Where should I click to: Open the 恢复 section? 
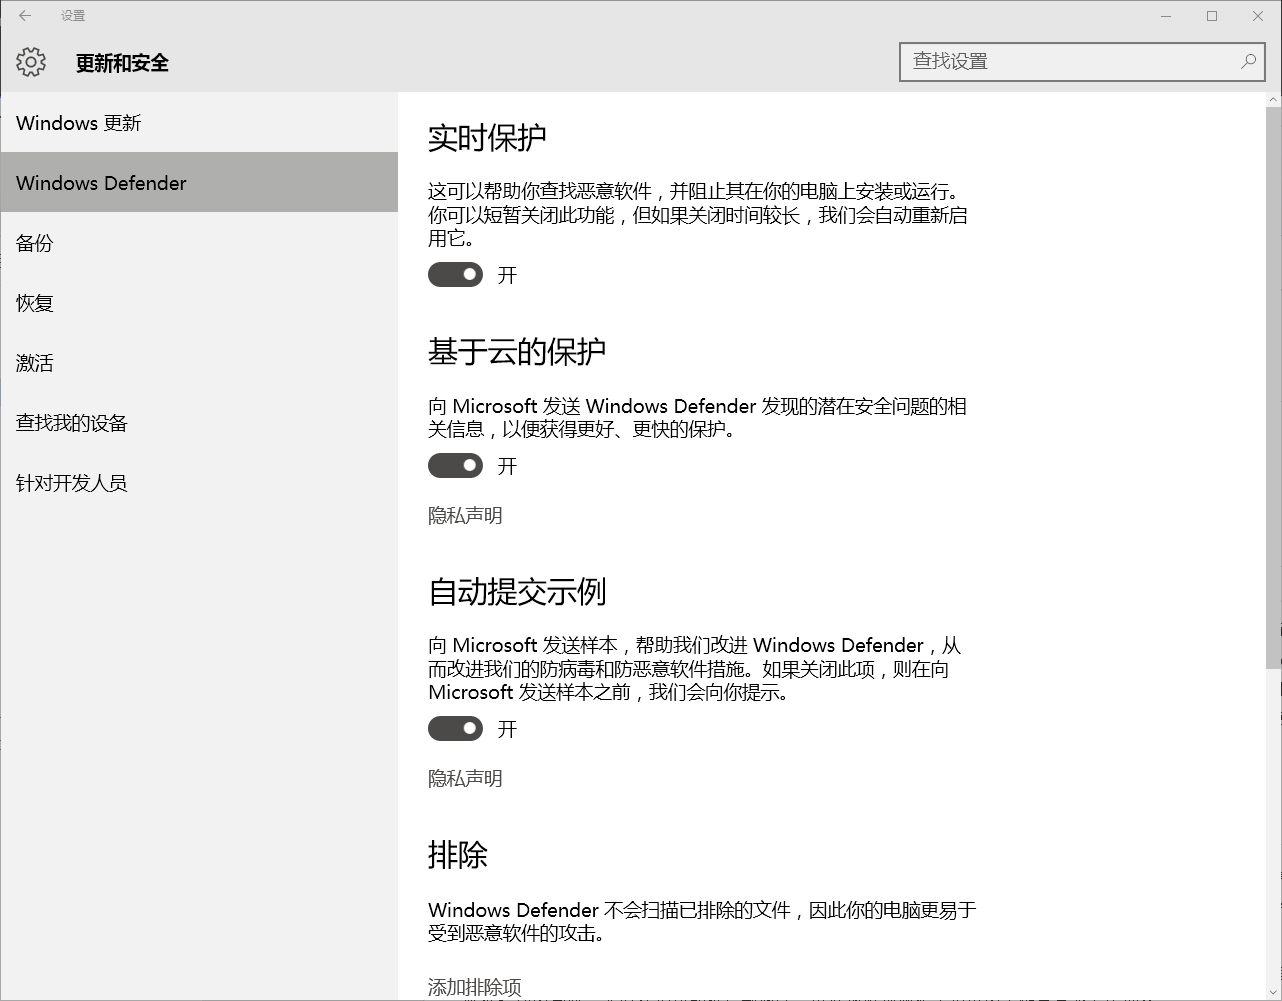[x=199, y=303]
